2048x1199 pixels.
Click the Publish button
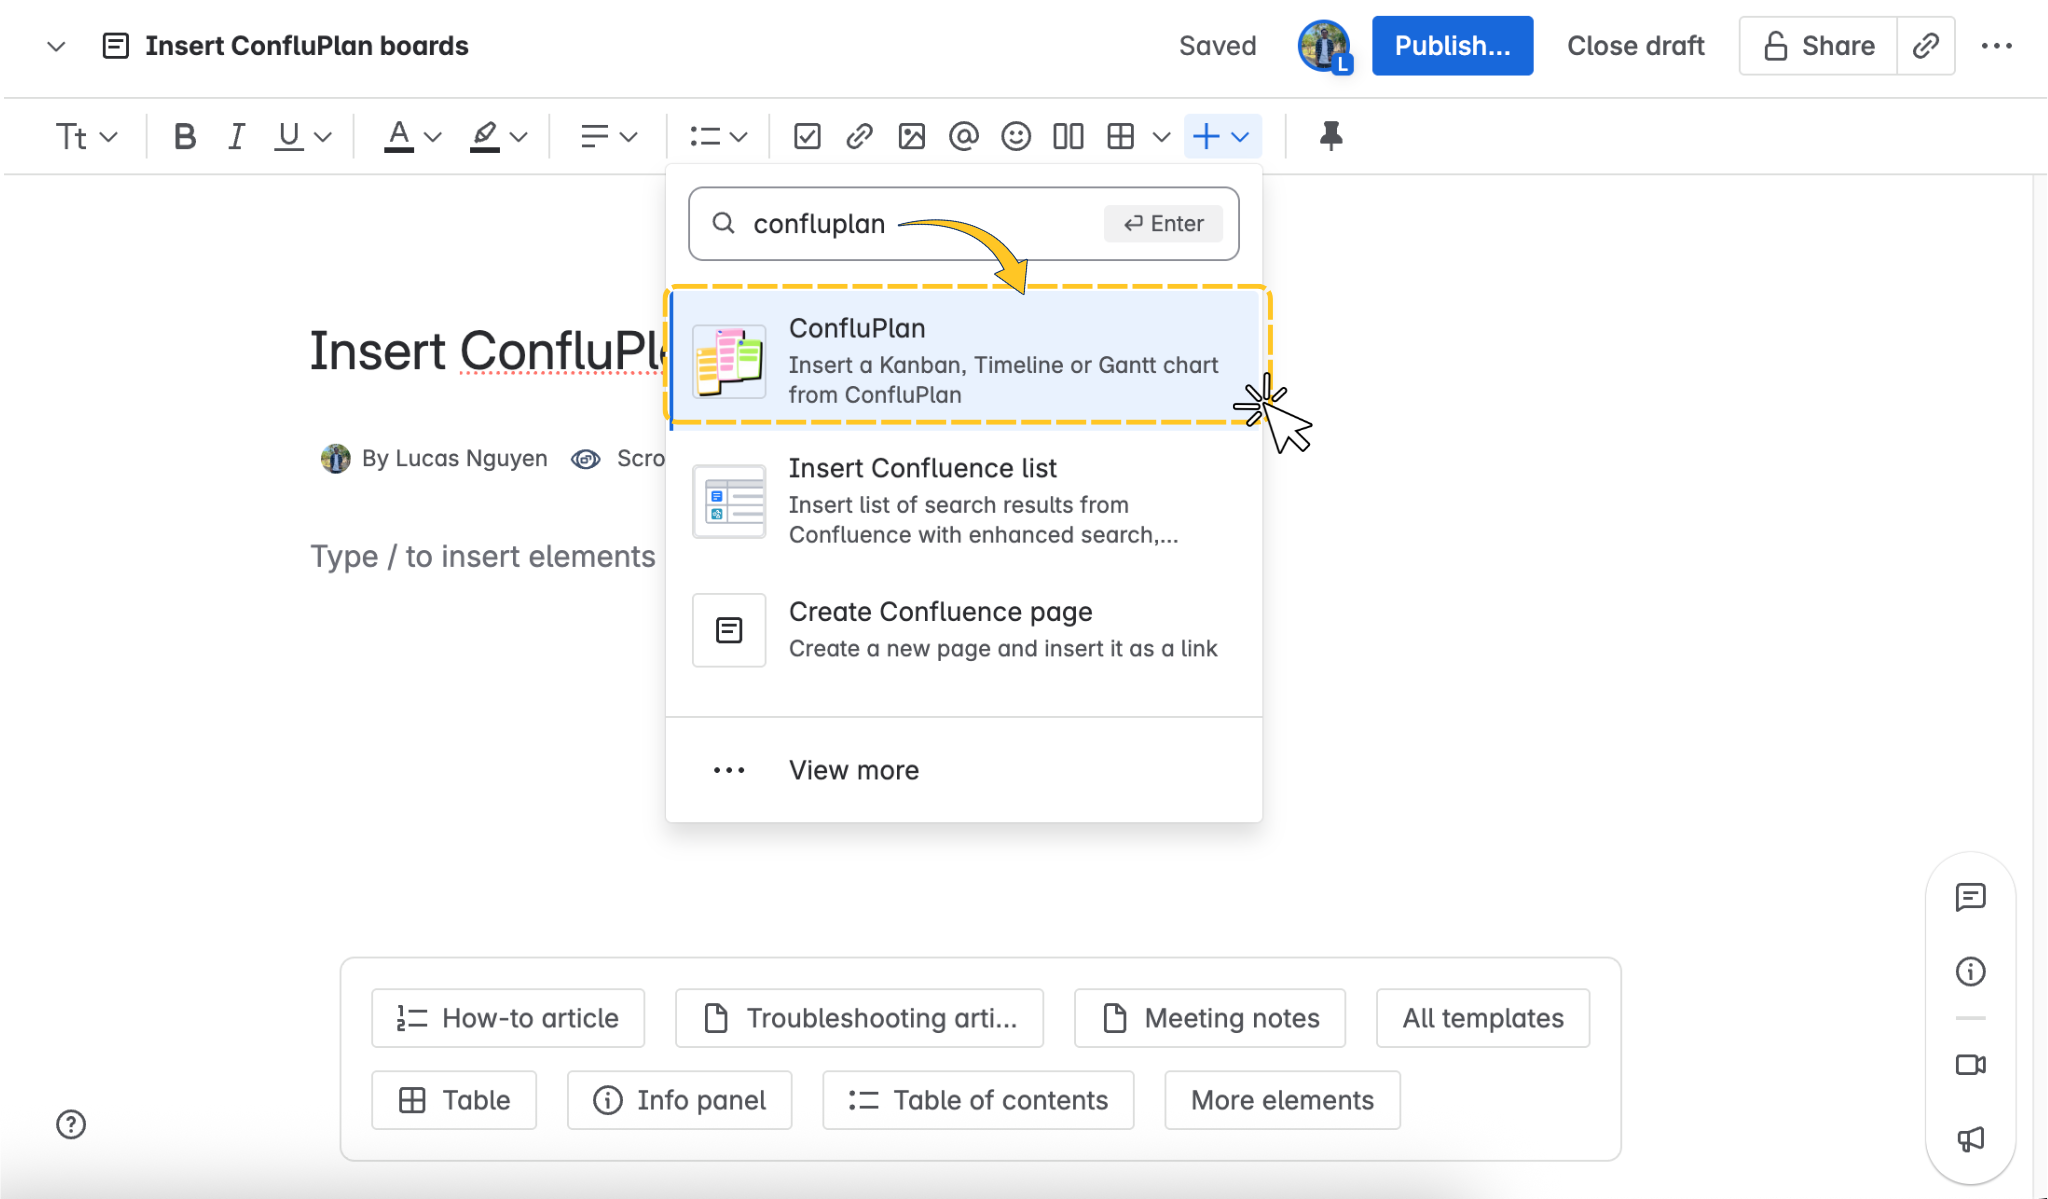[1452, 45]
